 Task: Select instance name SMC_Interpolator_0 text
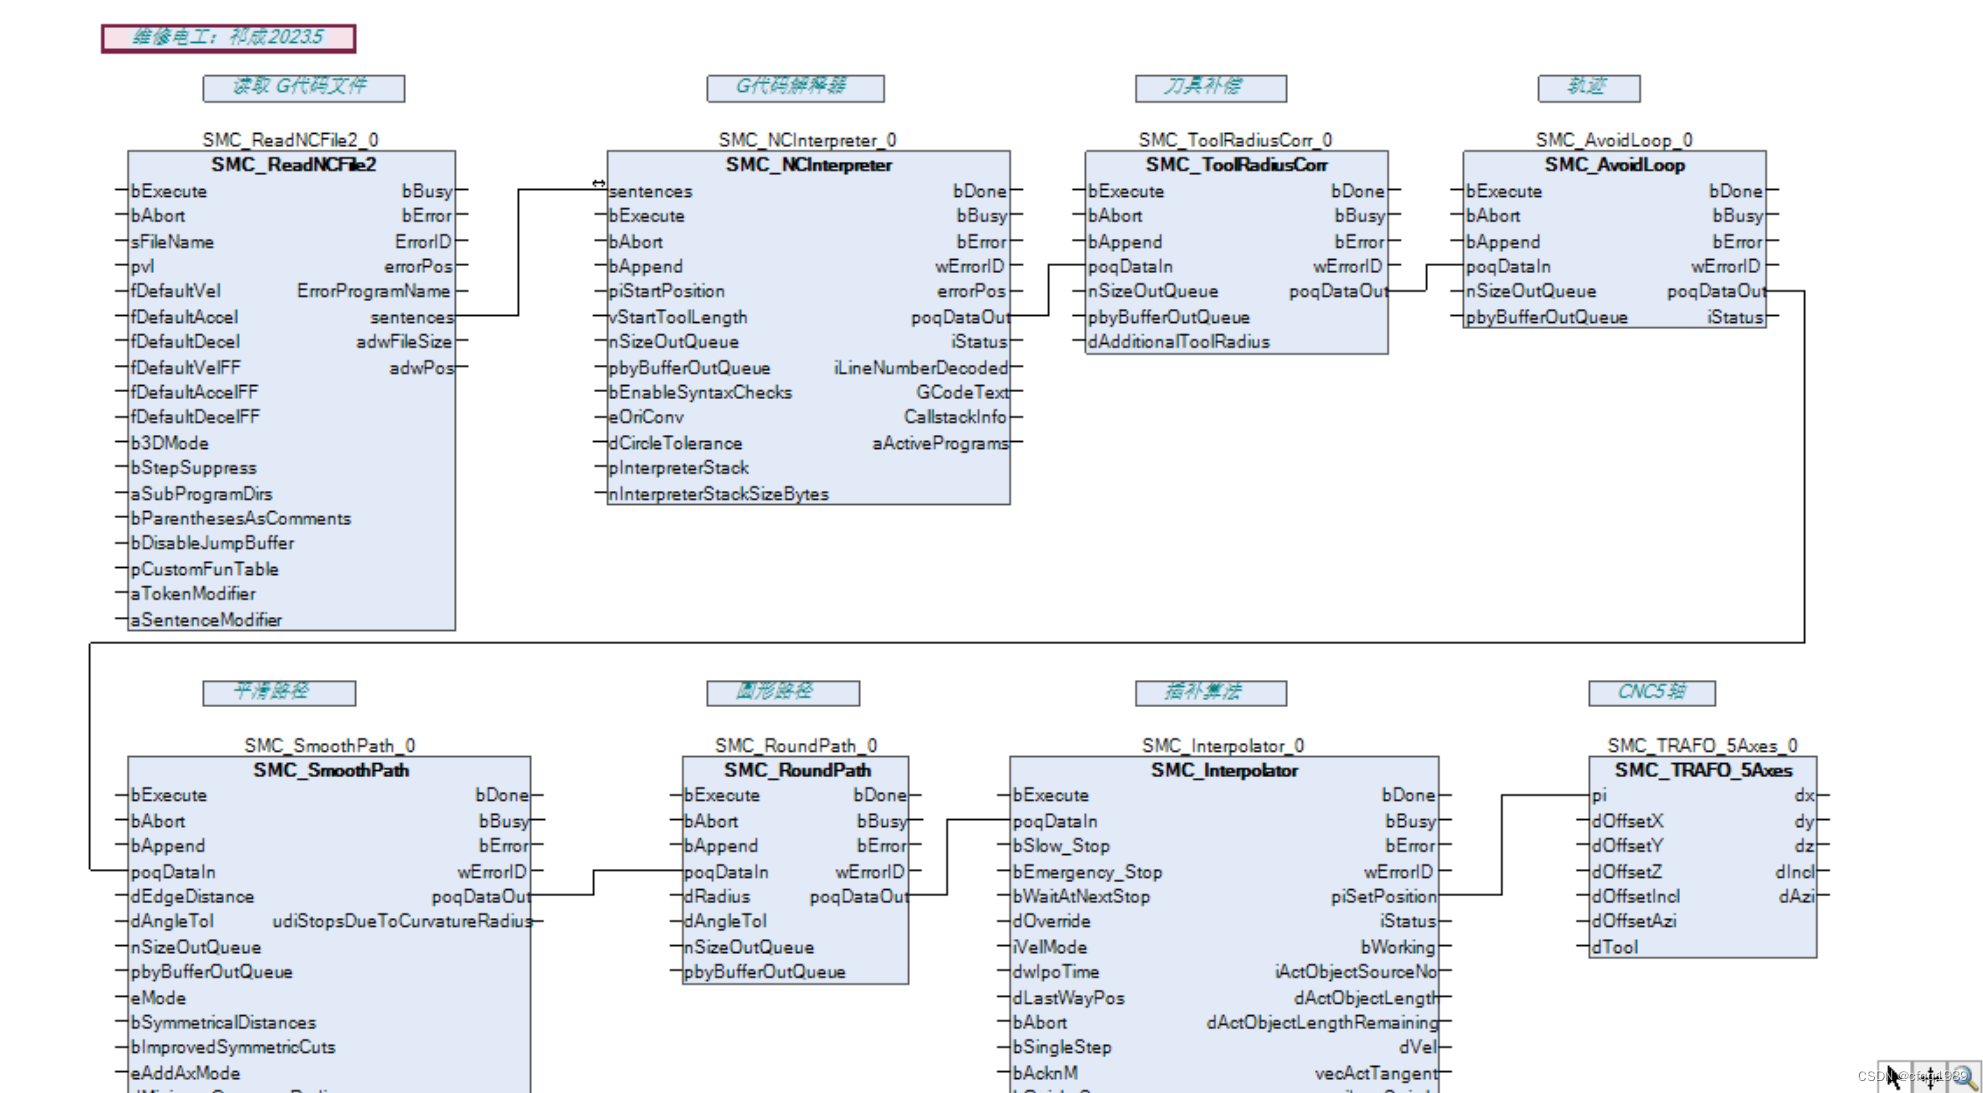[x=1223, y=745]
